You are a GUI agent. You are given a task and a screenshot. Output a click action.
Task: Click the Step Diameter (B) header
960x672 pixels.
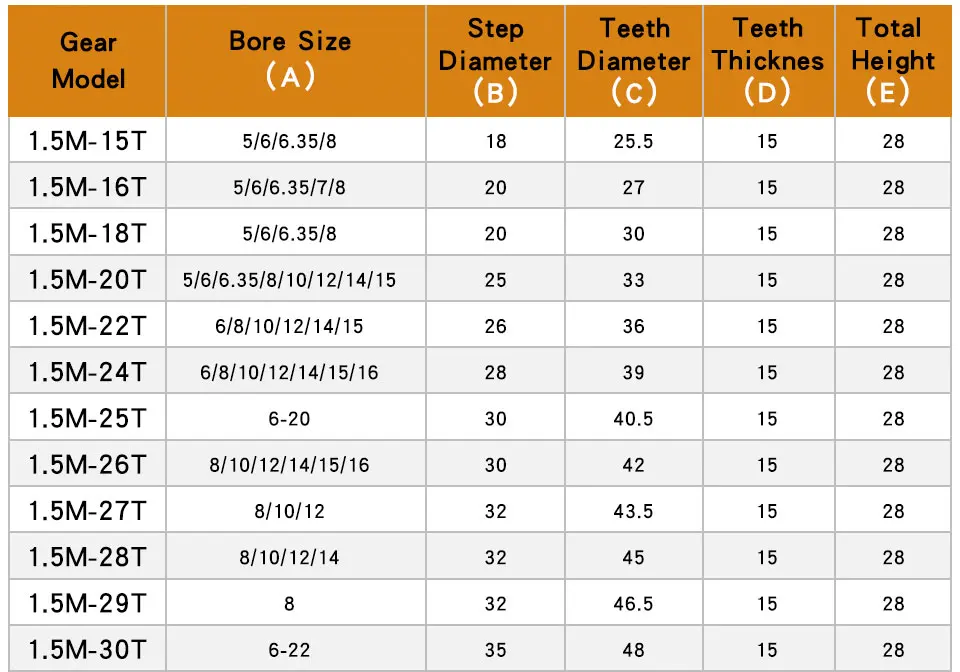(x=495, y=61)
